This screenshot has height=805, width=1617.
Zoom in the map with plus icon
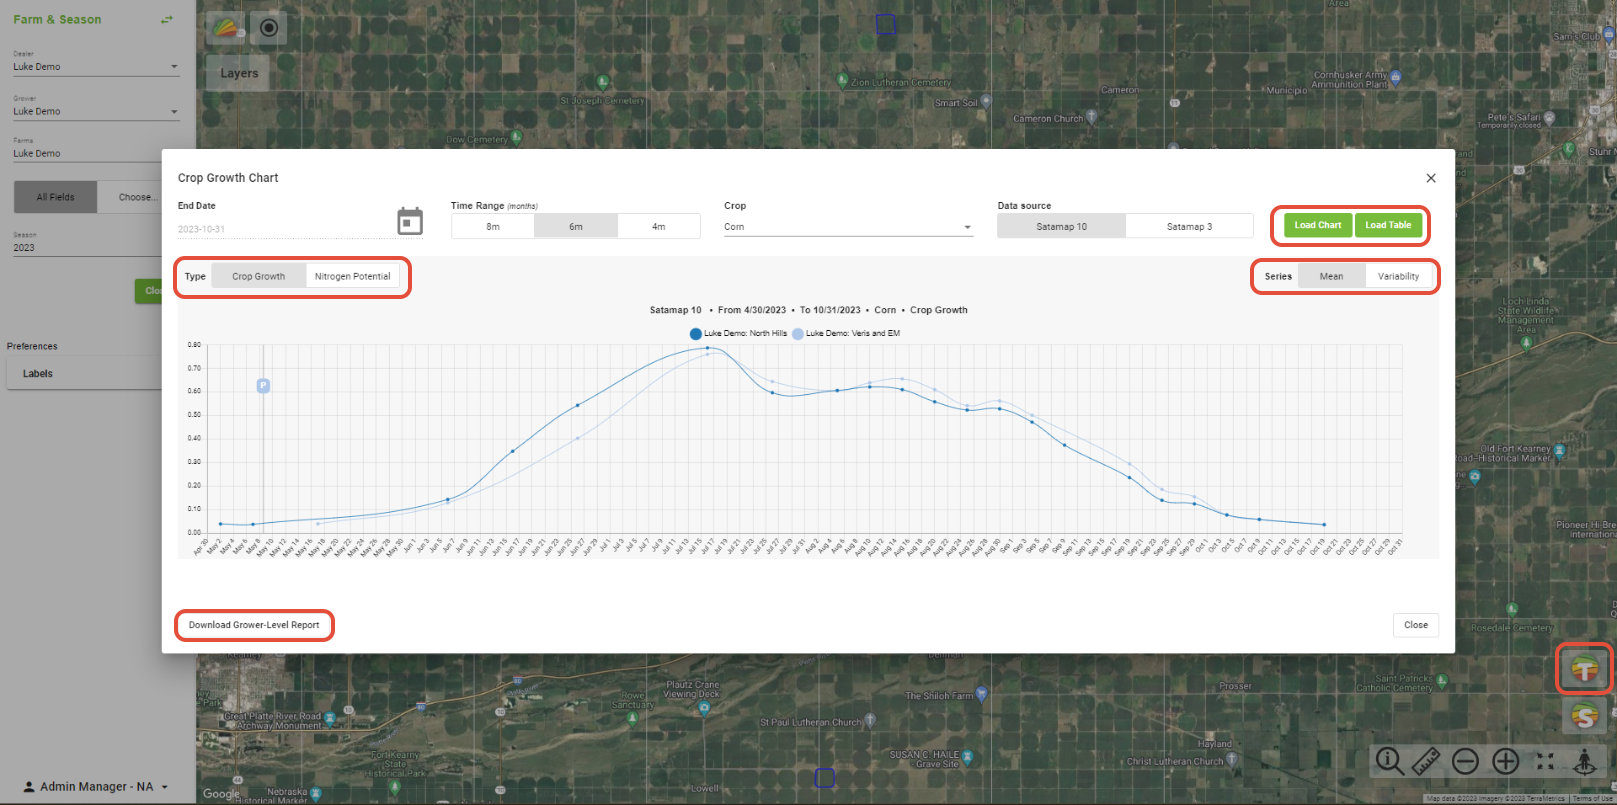tap(1506, 762)
